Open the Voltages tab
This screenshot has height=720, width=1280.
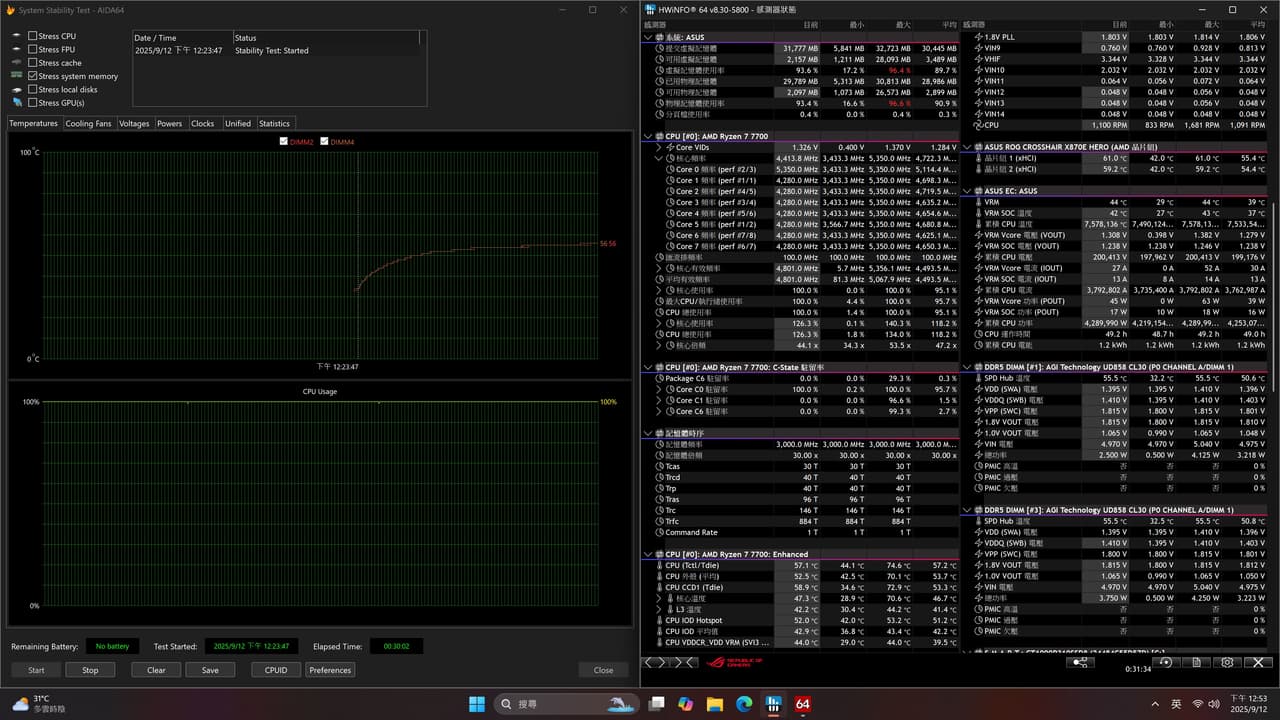point(134,124)
